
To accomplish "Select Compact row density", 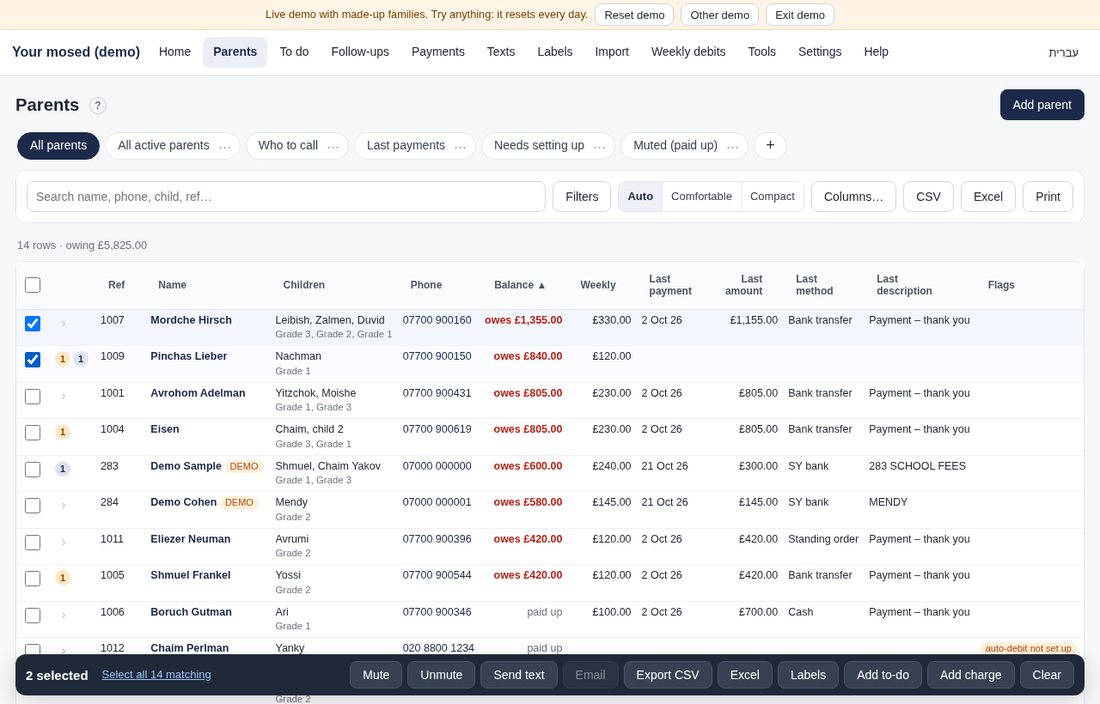I will (772, 196).
